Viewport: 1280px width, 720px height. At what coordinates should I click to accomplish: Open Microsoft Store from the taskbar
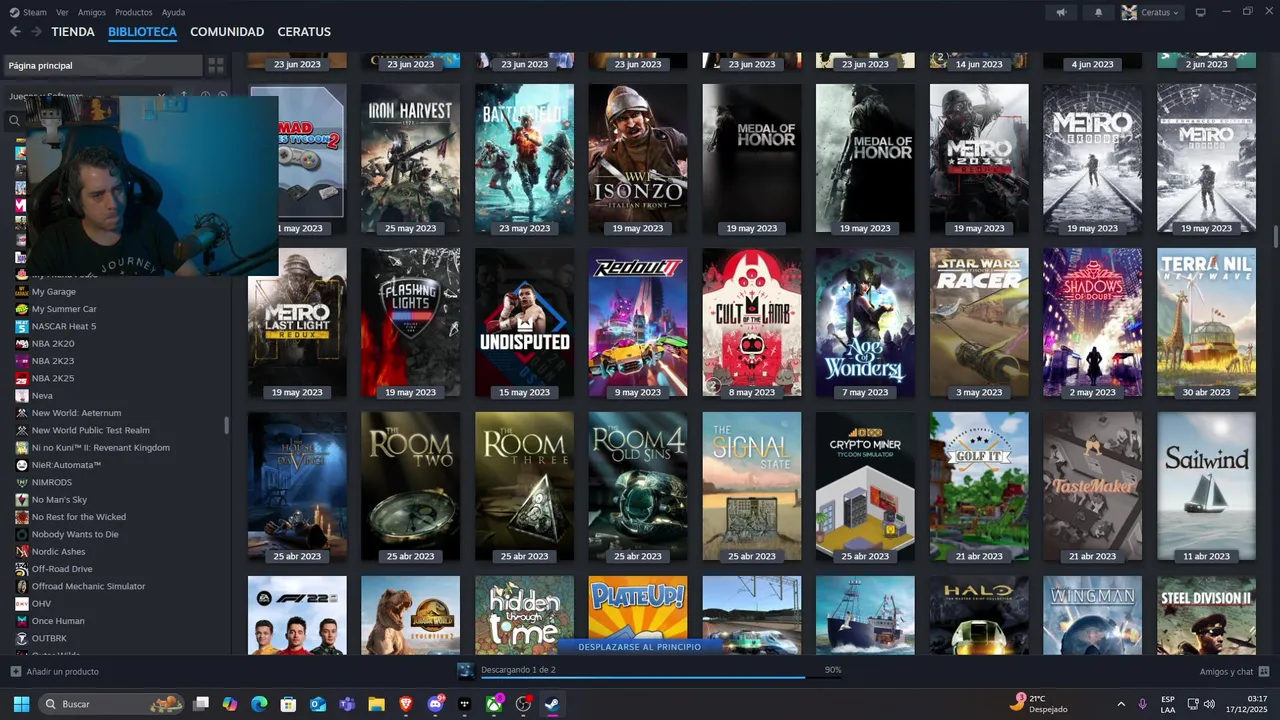point(288,704)
